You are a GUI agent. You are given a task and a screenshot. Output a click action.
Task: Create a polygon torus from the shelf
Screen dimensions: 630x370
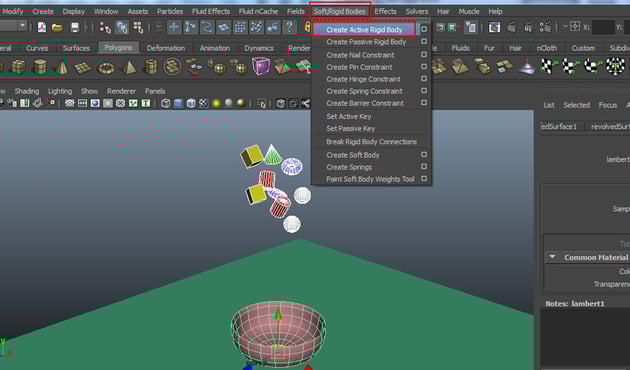pyautogui.click(x=106, y=67)
